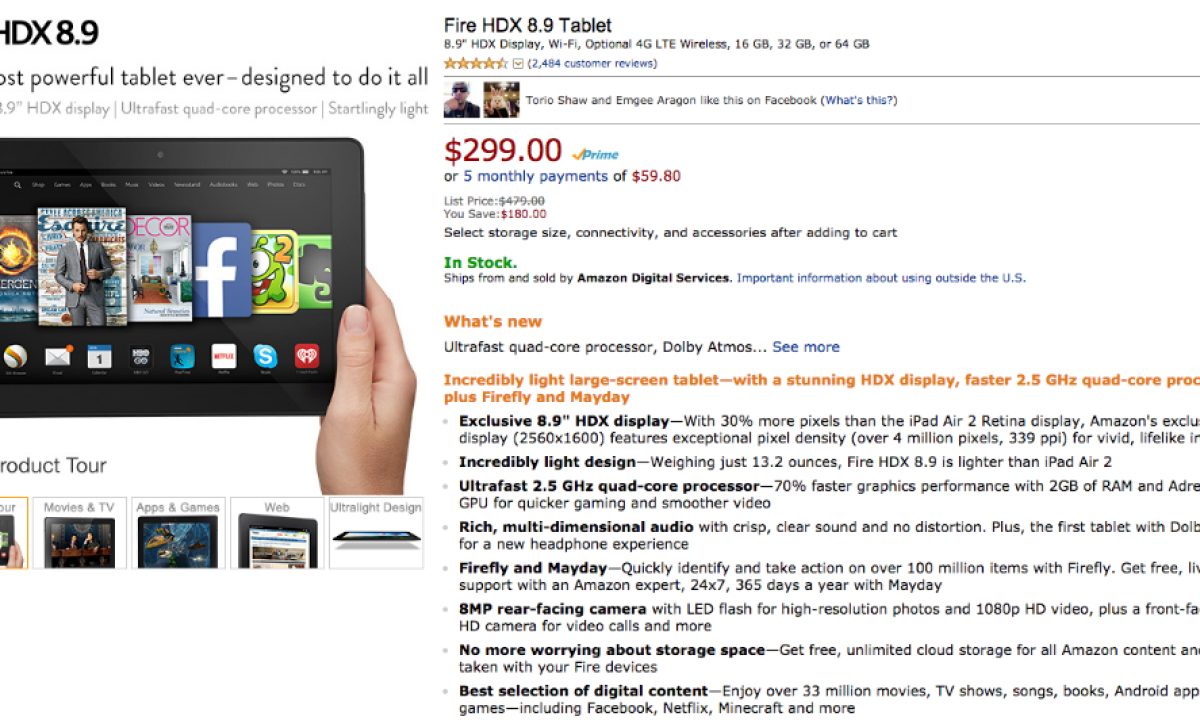Select the Movies & TV tour tab

pyautogui.click(x=79, y=532)
